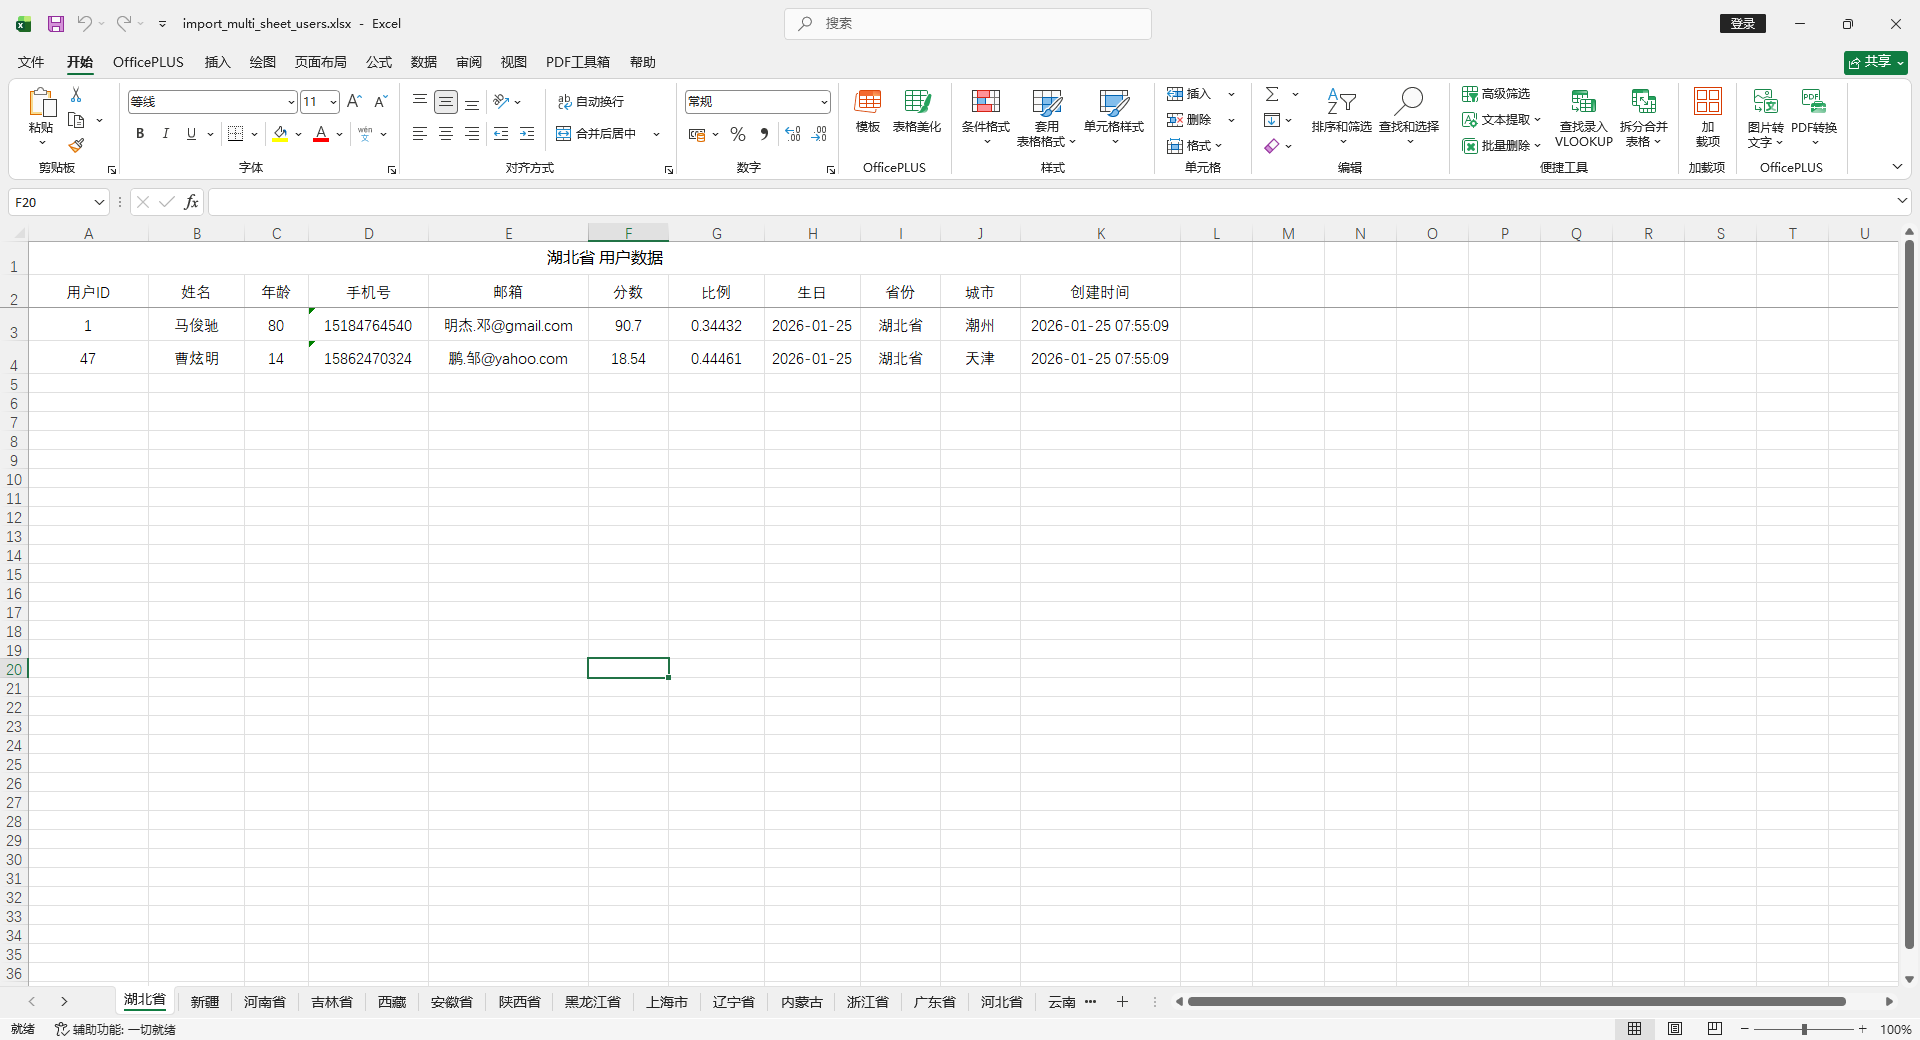Expand the number format combo box
Image resolution: width=1920 pixels, height=1040 pixels.
click(824, 102)
